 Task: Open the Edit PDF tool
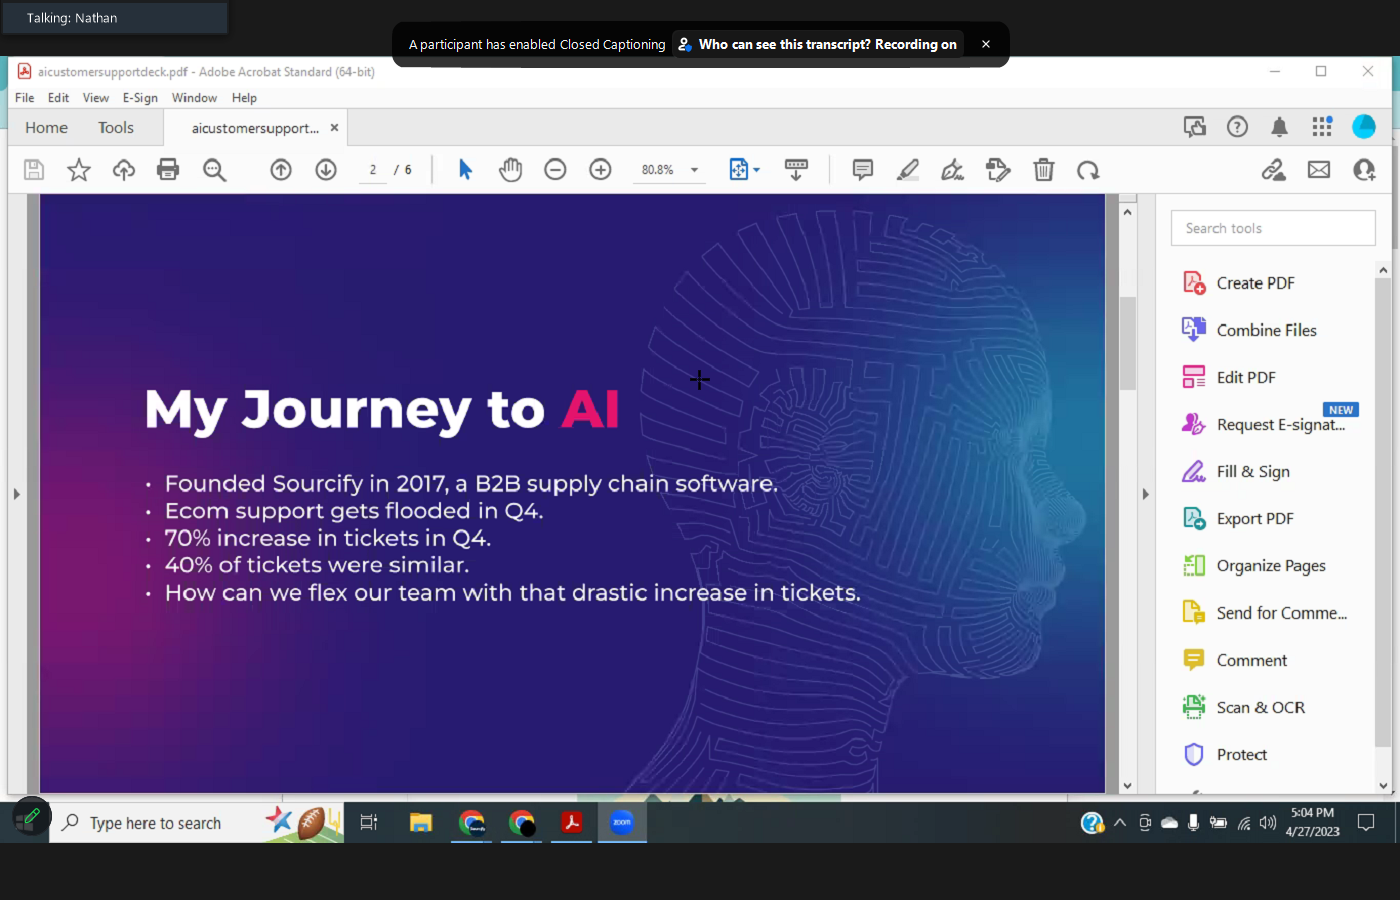click(x=1245, y=377)
